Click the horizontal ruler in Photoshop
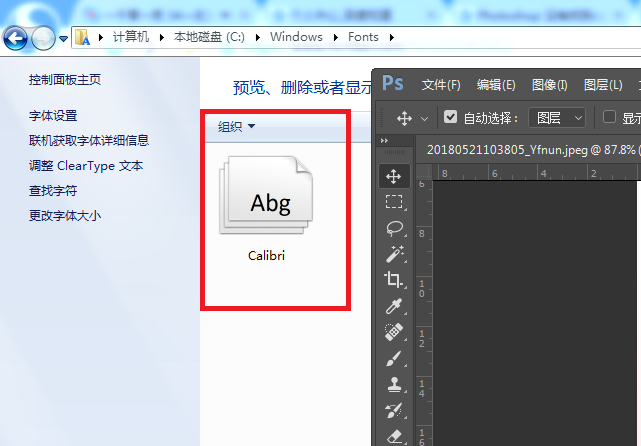This screenshot has width=641, height=446. click(x=537, y=172)
